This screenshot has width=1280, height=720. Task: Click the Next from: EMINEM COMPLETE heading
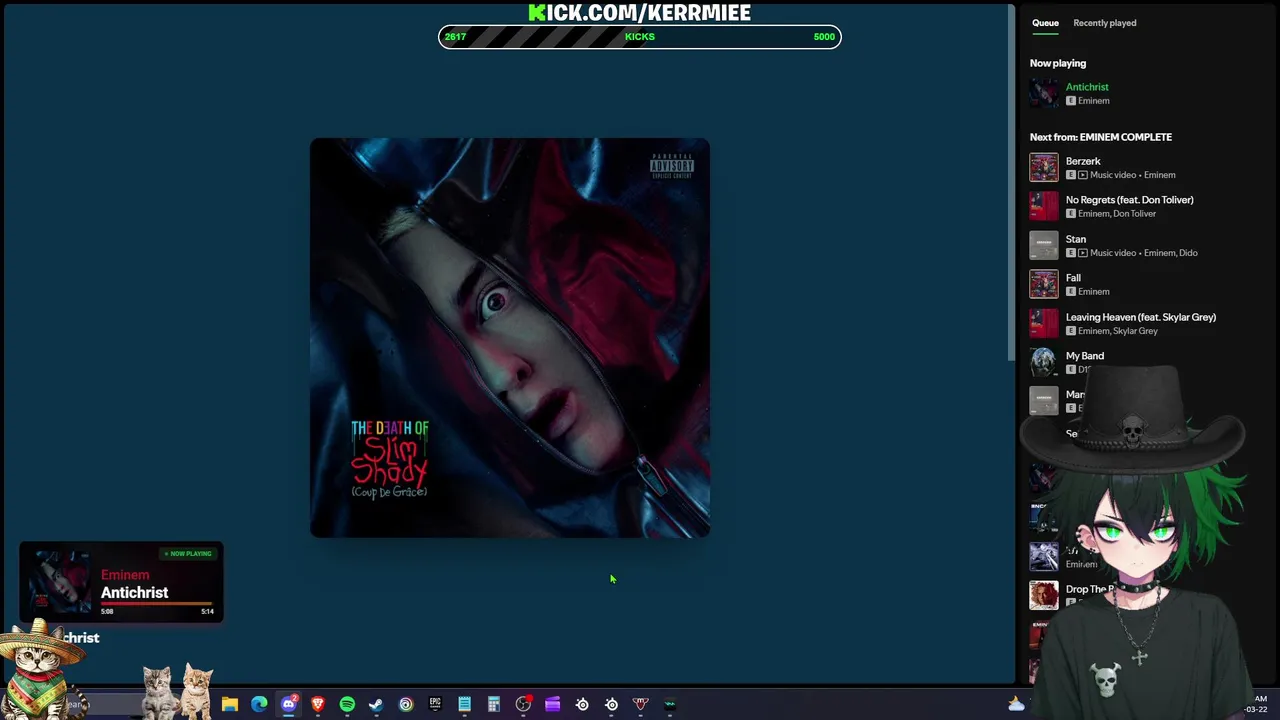click(1101, 137)
